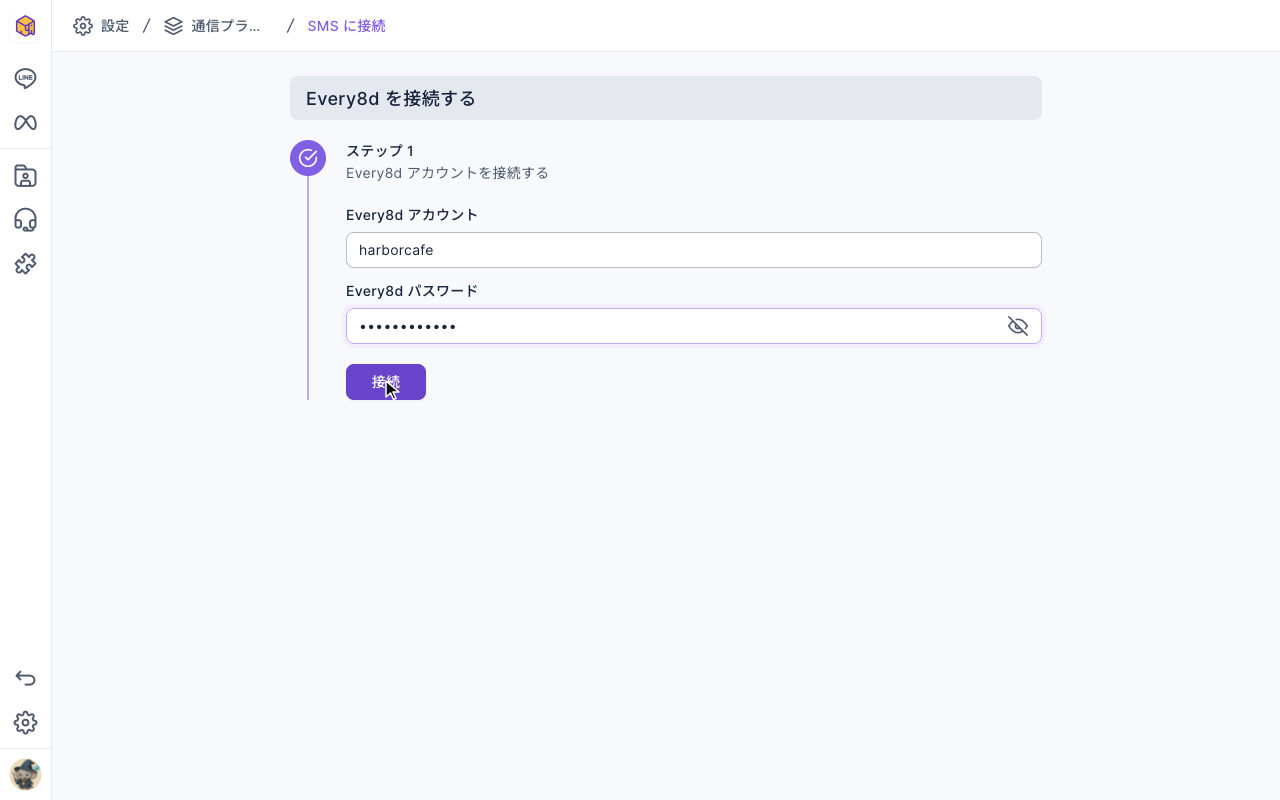Click the ステップ 1 label
Image resolution: width=1280 pixels, height=800 pixels.
pyautogui.click(x=380, y=151)
